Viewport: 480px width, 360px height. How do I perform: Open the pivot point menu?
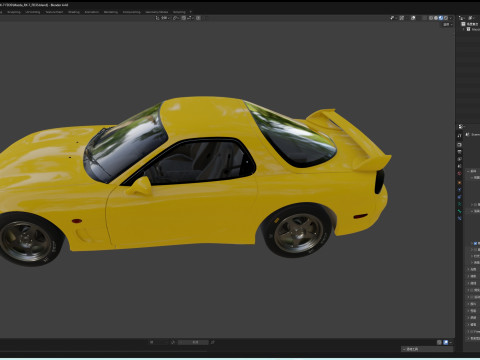coord(176,18)
